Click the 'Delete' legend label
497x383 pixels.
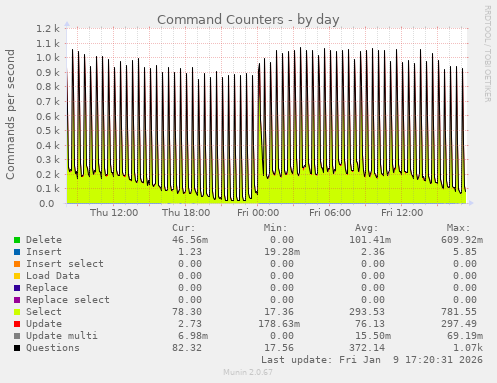pos(44,240)
